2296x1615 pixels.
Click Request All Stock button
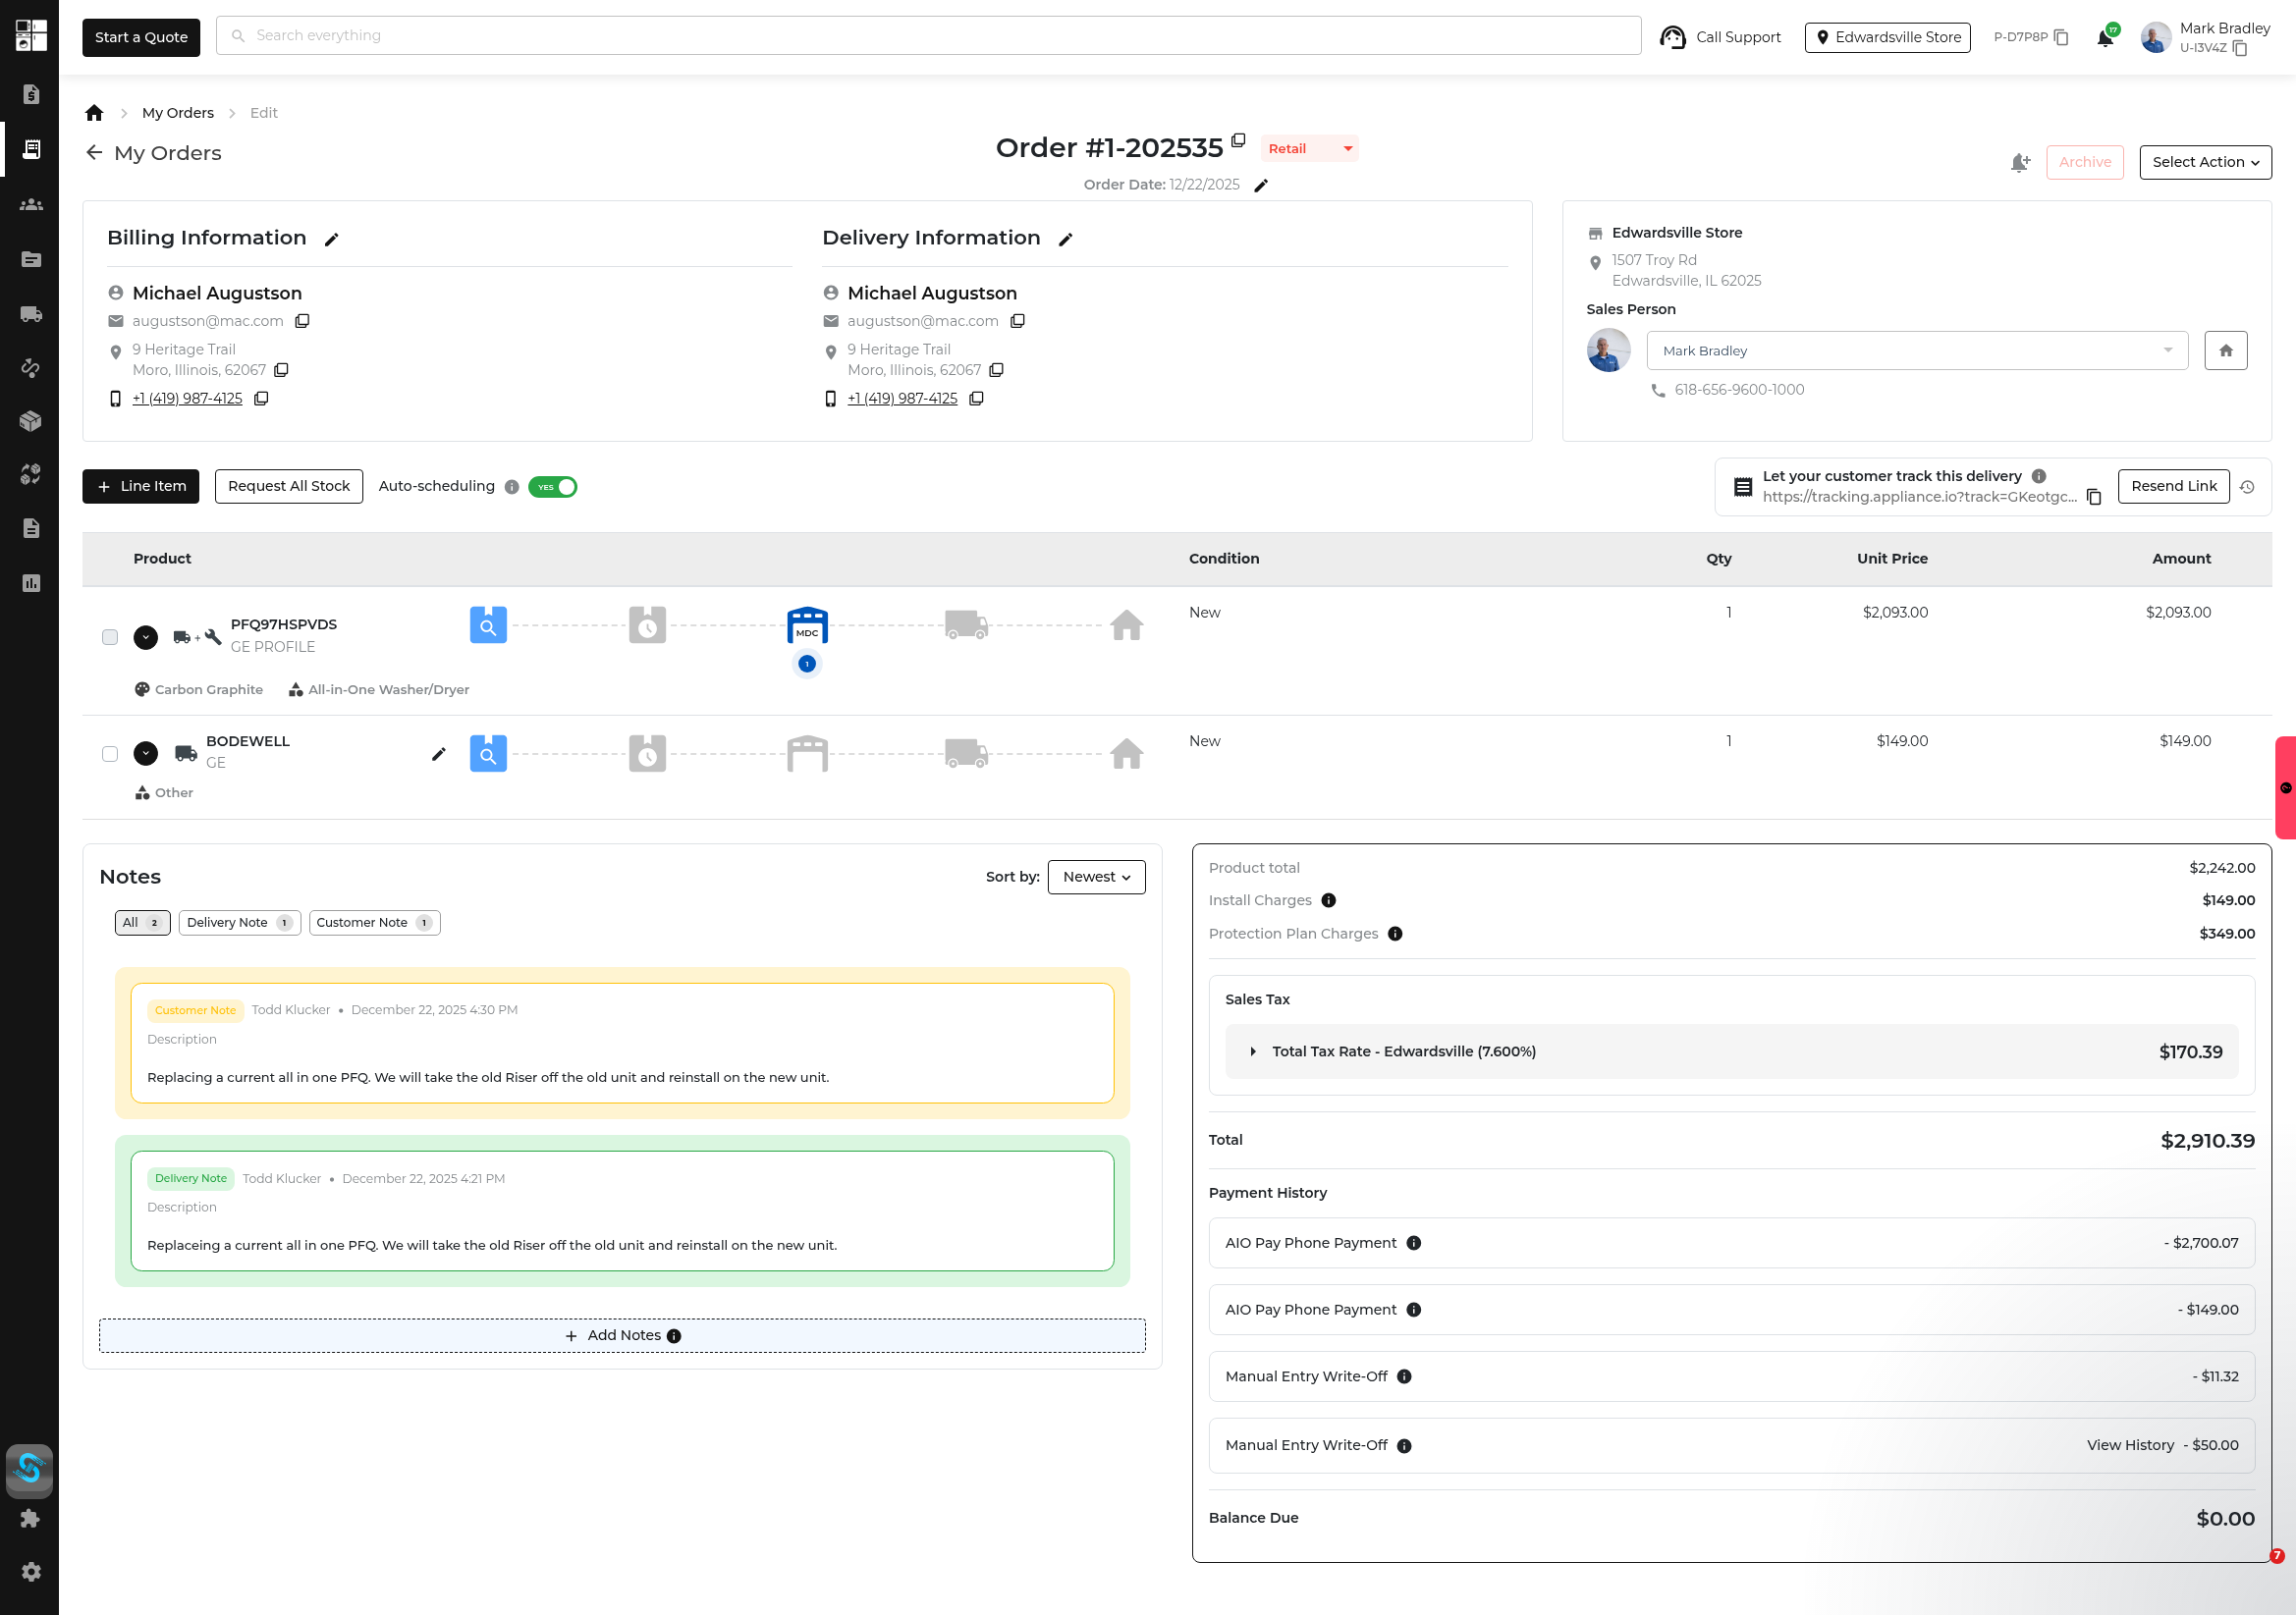click(x=289, y=486)
